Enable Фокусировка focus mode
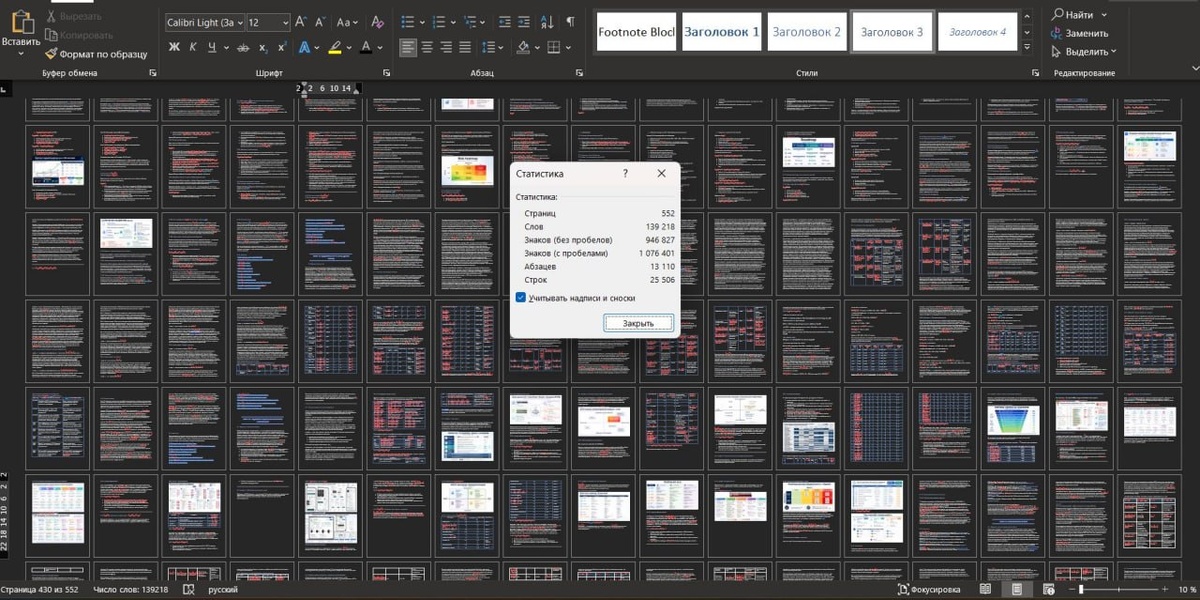This screenshot has height=600, width=1200. click(x=930, y=590)
